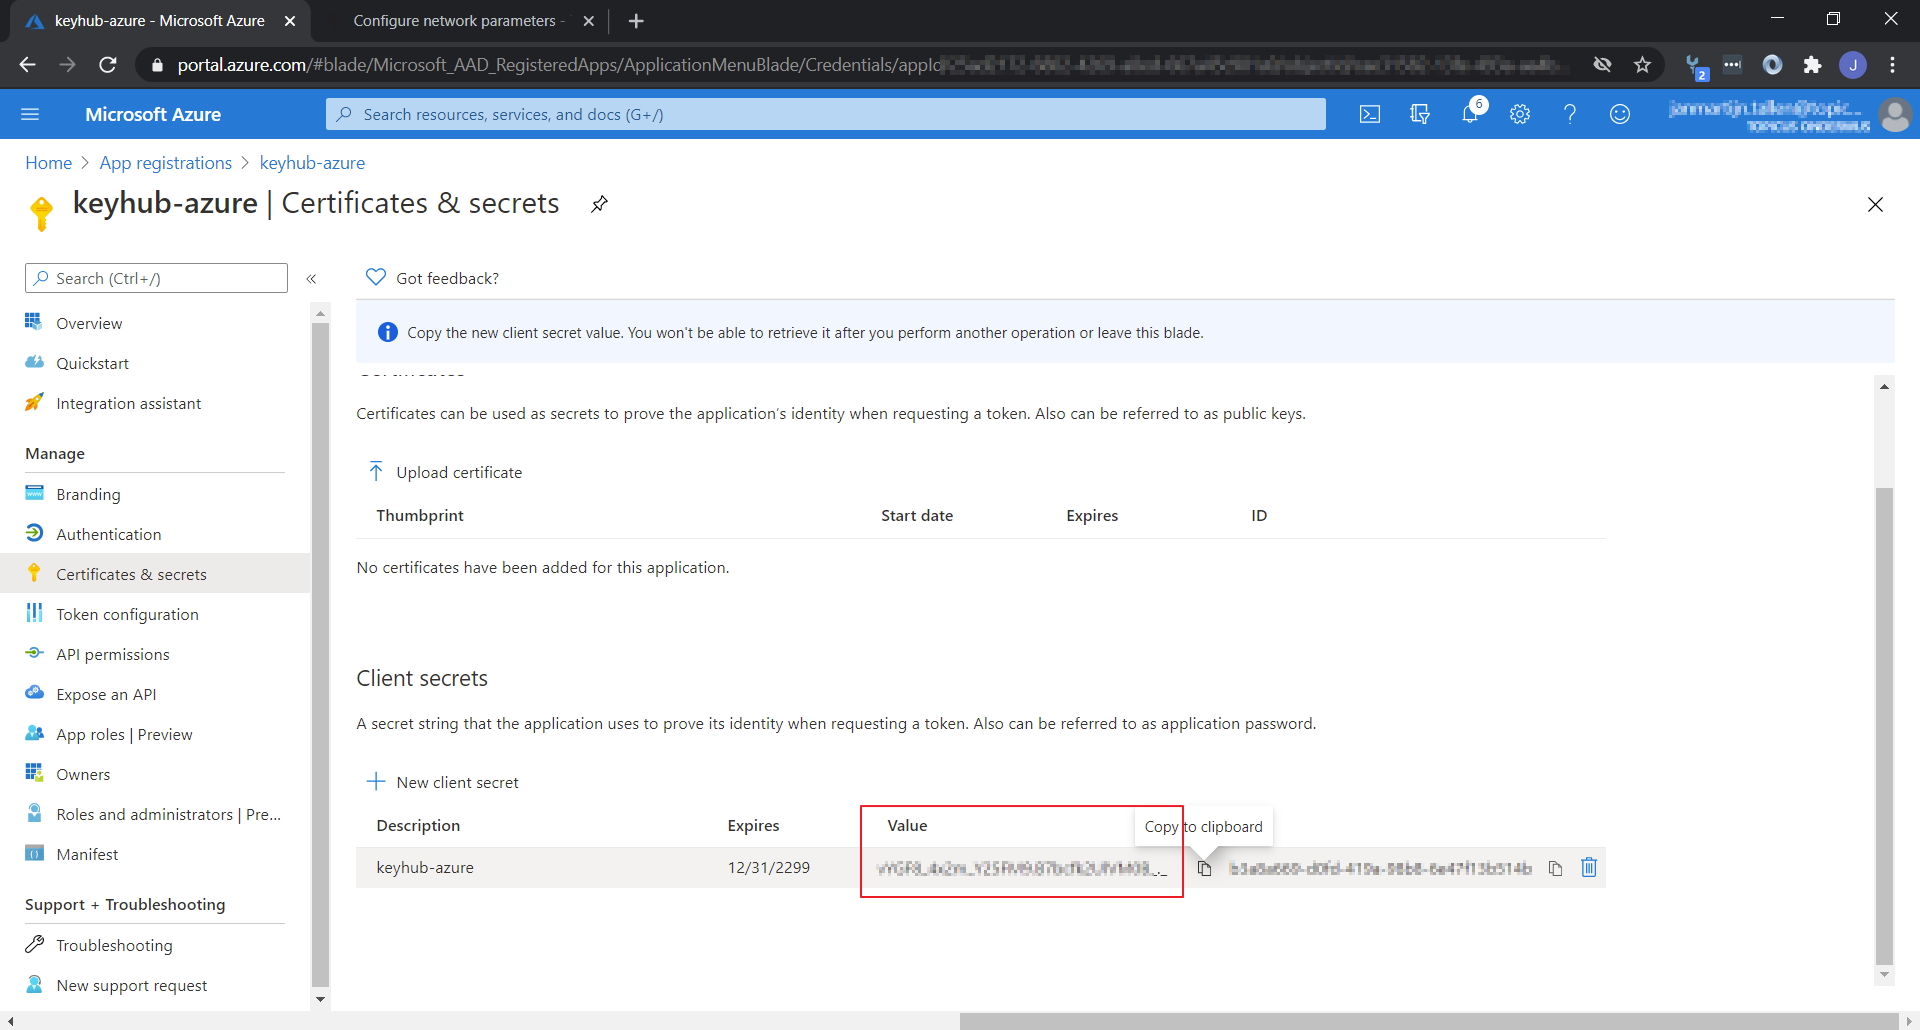Click the 12/31/2299 expiry date

point(769,867)
